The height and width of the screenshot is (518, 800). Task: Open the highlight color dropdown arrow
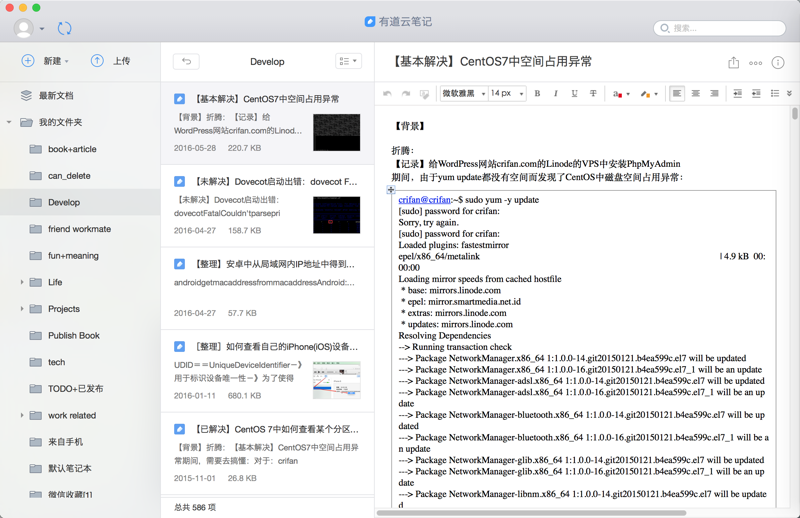click(656, 94)
